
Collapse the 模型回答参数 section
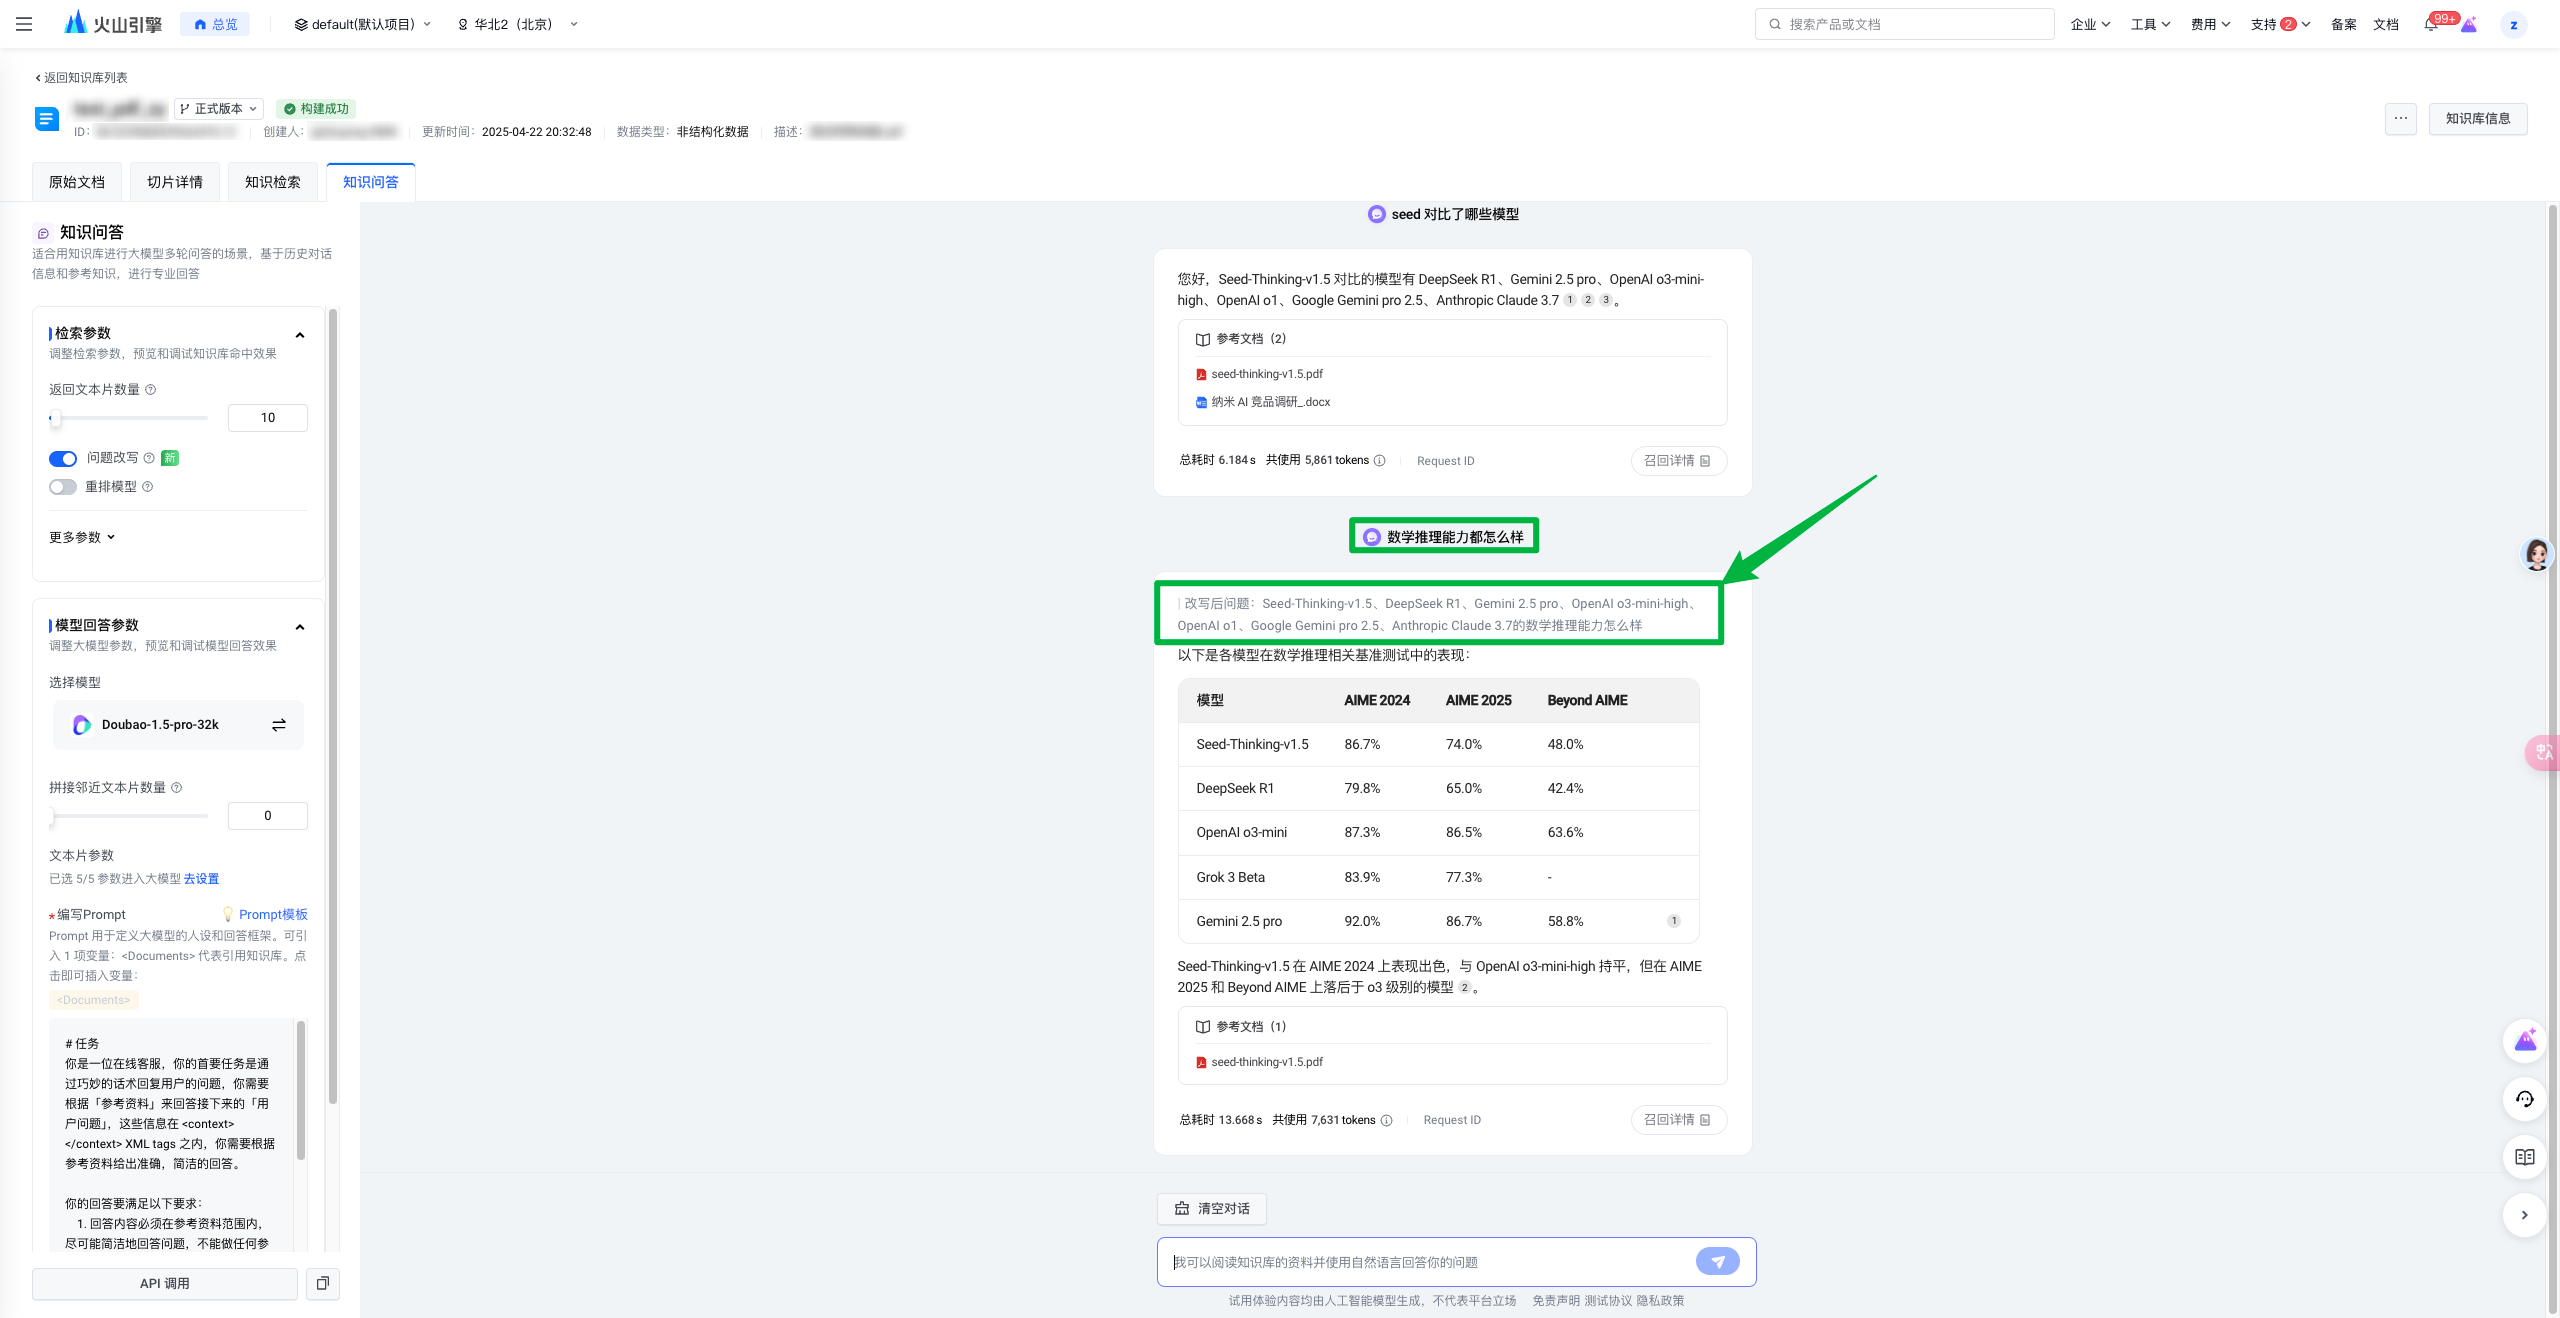tap(300, 627)
